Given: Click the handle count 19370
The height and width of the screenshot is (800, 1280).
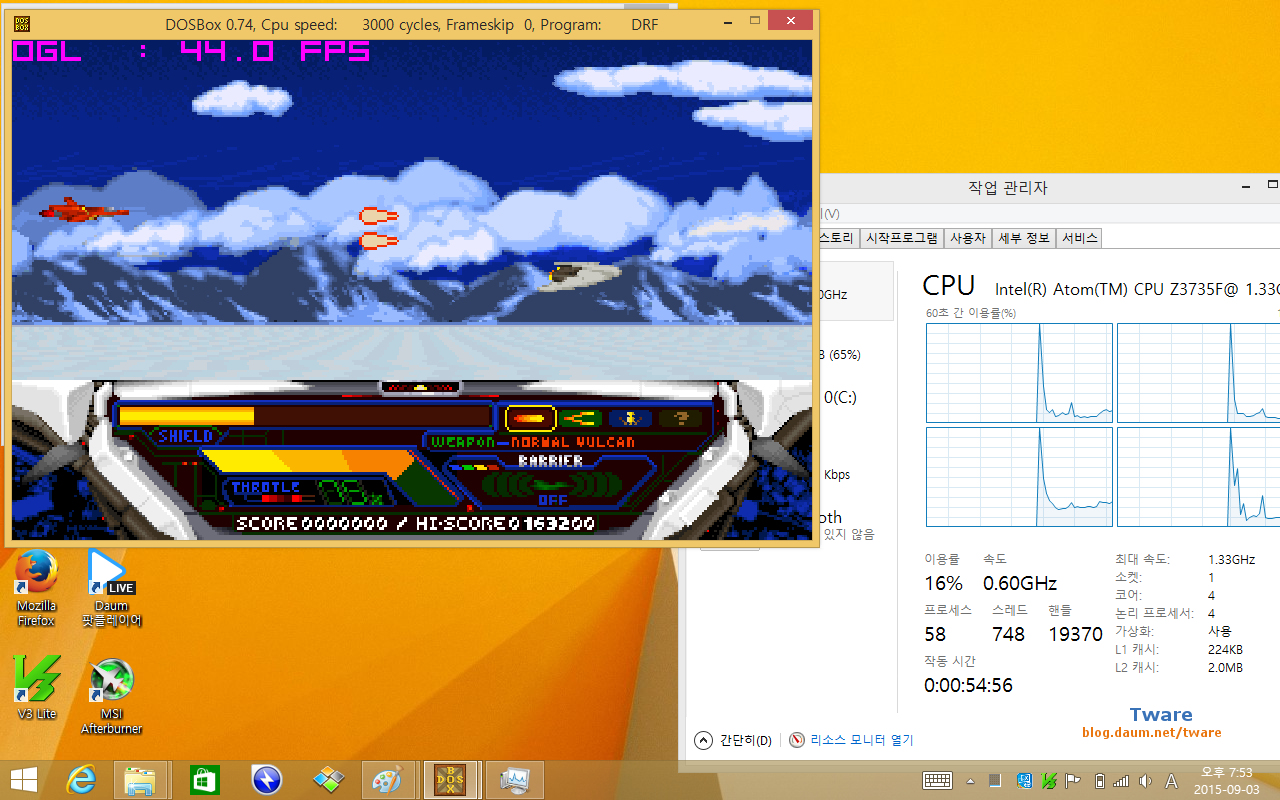Looking at the screenshot, I should pos(1075,634).
